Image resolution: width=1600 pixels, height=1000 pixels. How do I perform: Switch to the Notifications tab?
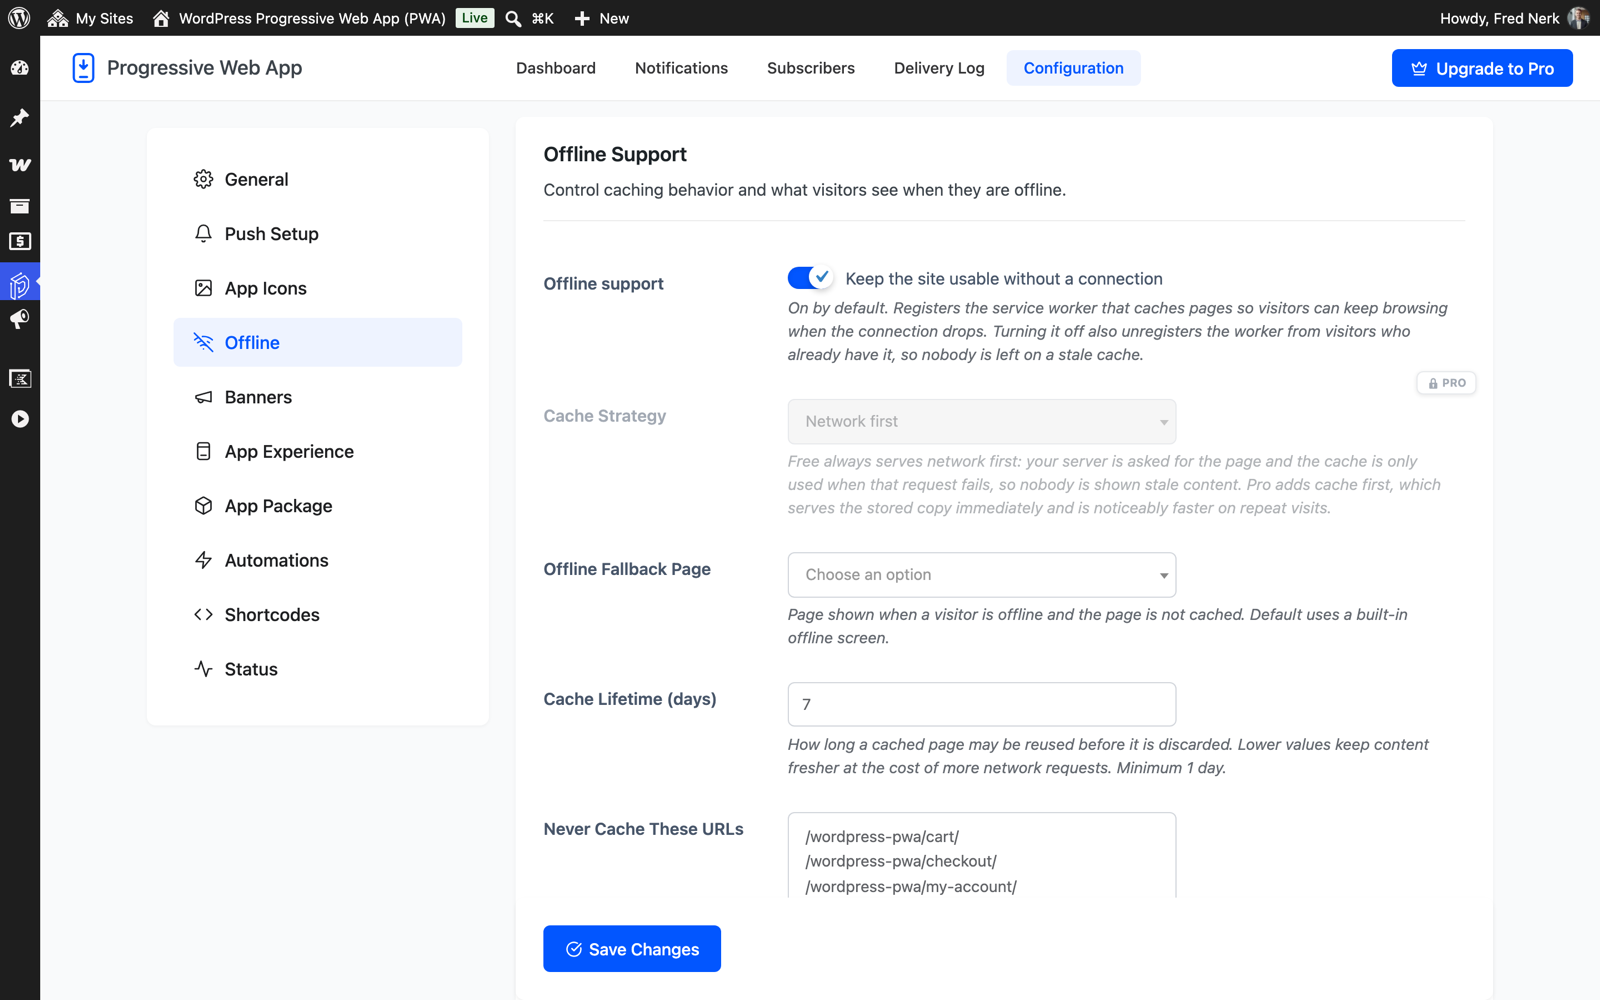681,68
